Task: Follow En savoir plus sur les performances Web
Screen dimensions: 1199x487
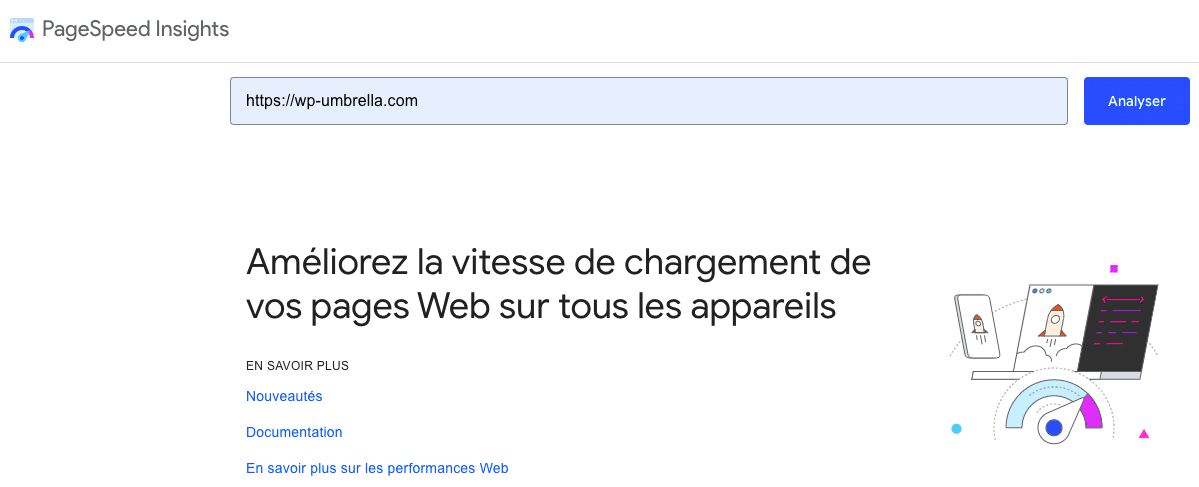Action: point(377,468)
